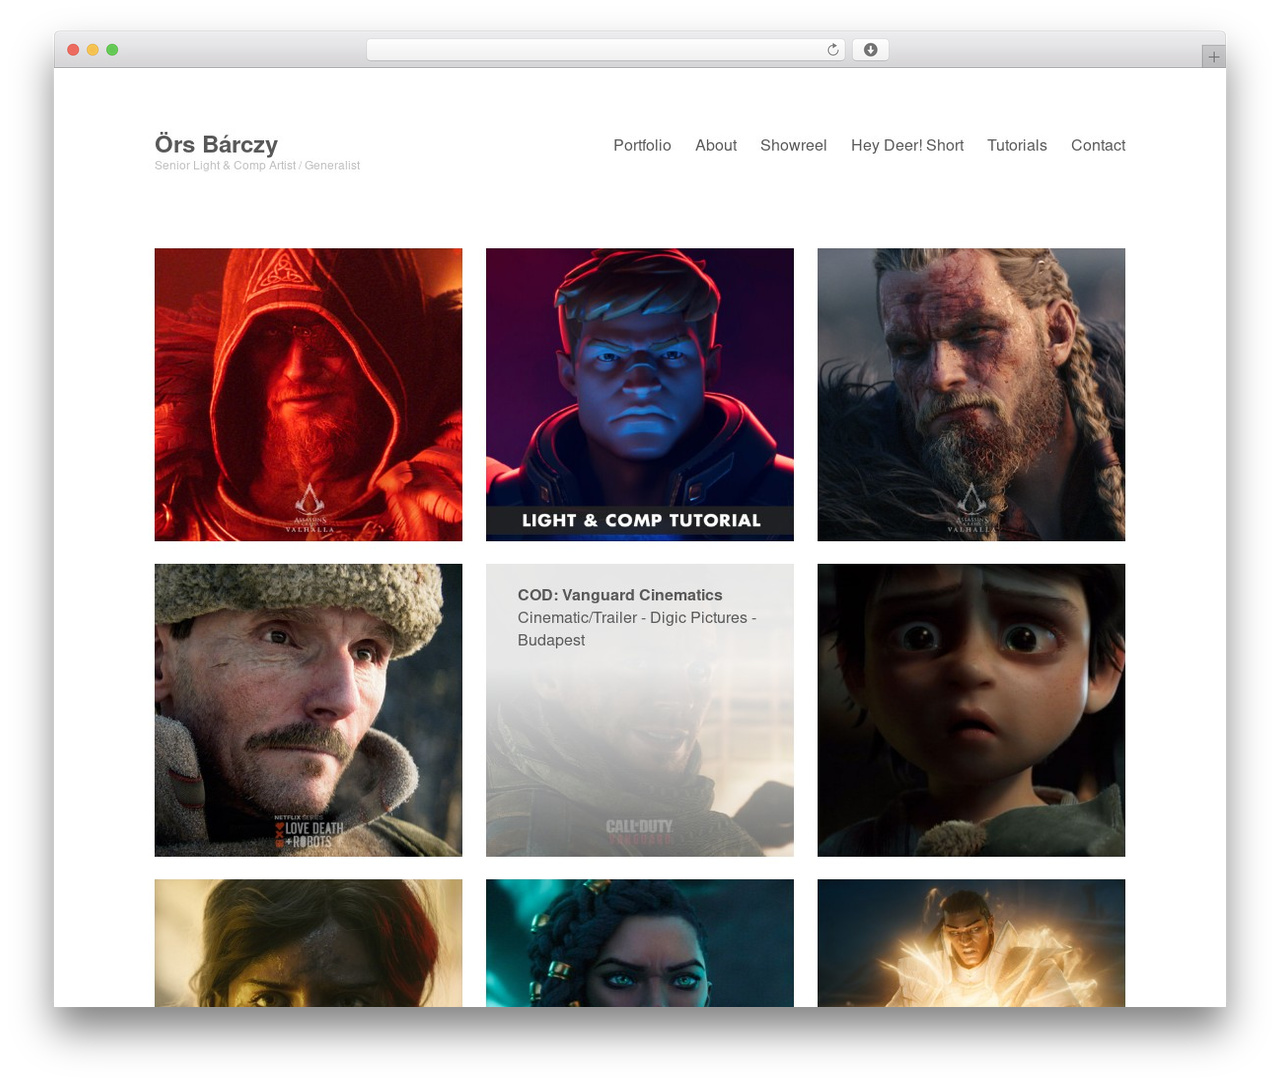The height and width of the screenshot is (1084, 1280).
Task: Navigate to Tutorials
Action: [1017, 145]
